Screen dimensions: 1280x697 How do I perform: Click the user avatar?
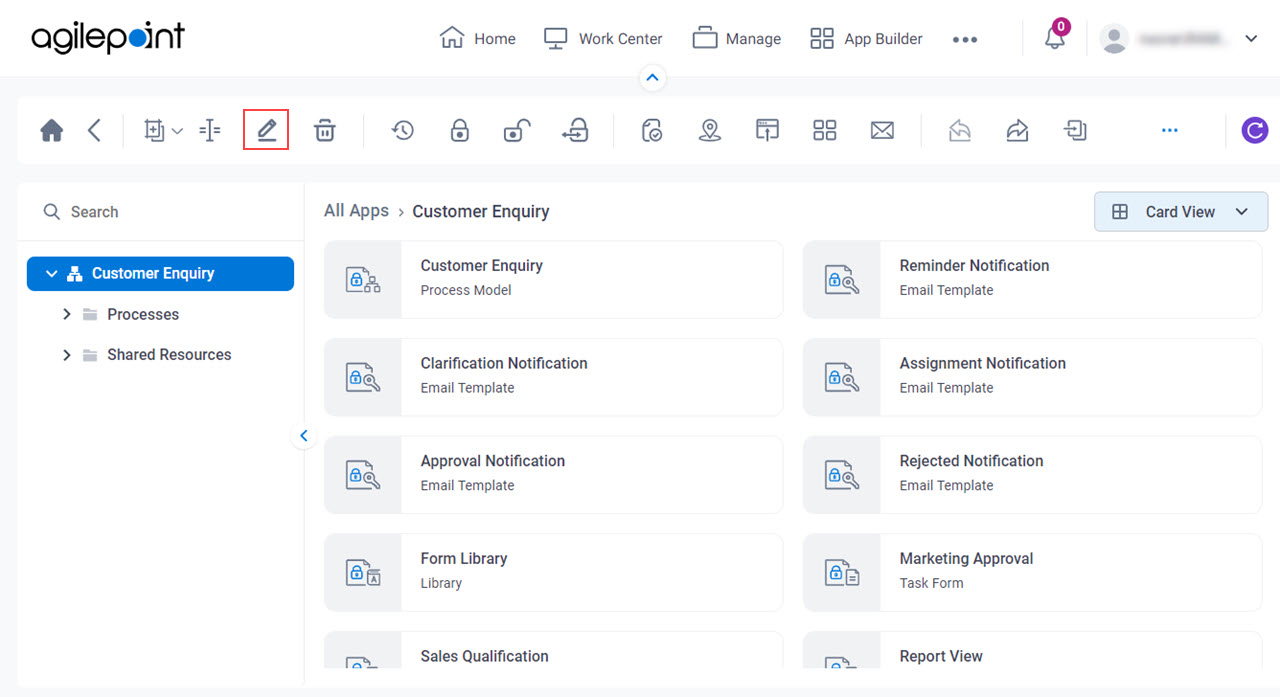click(x=1113, y=38)
